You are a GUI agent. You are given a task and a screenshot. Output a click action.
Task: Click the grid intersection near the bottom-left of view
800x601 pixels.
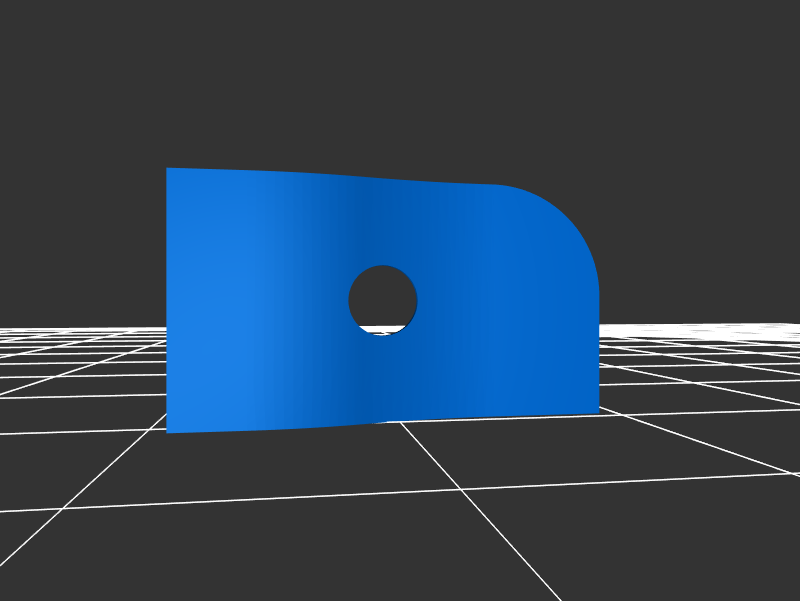click(62, 508)
